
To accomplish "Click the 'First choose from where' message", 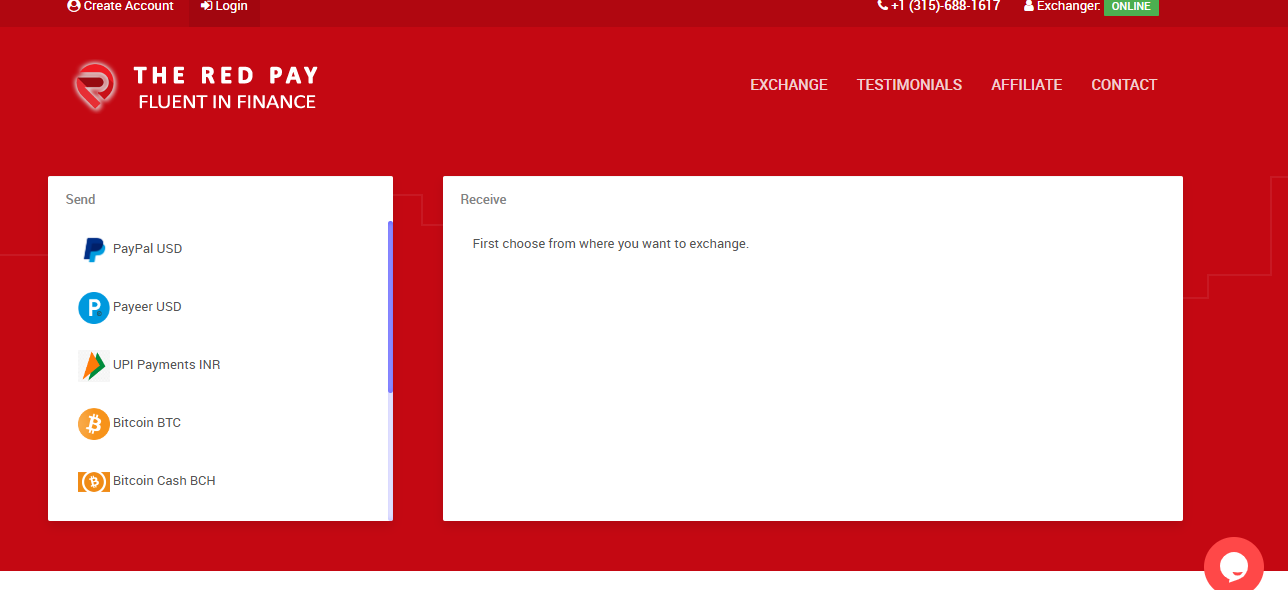I will [x=610, y=244].
